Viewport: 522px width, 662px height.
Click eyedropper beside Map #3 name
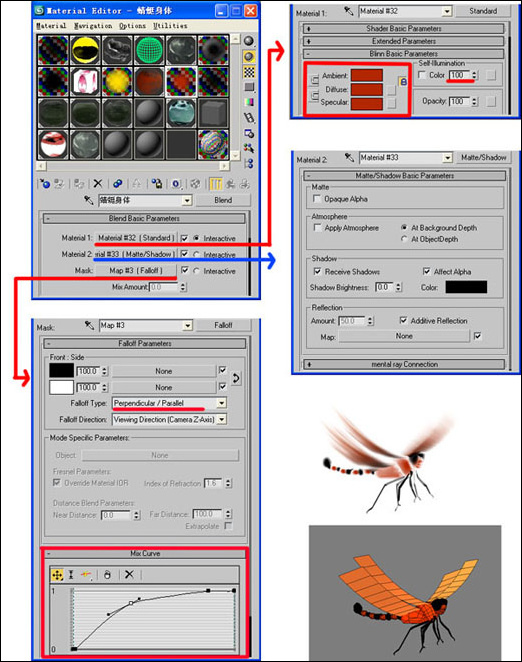coord(89,325)
